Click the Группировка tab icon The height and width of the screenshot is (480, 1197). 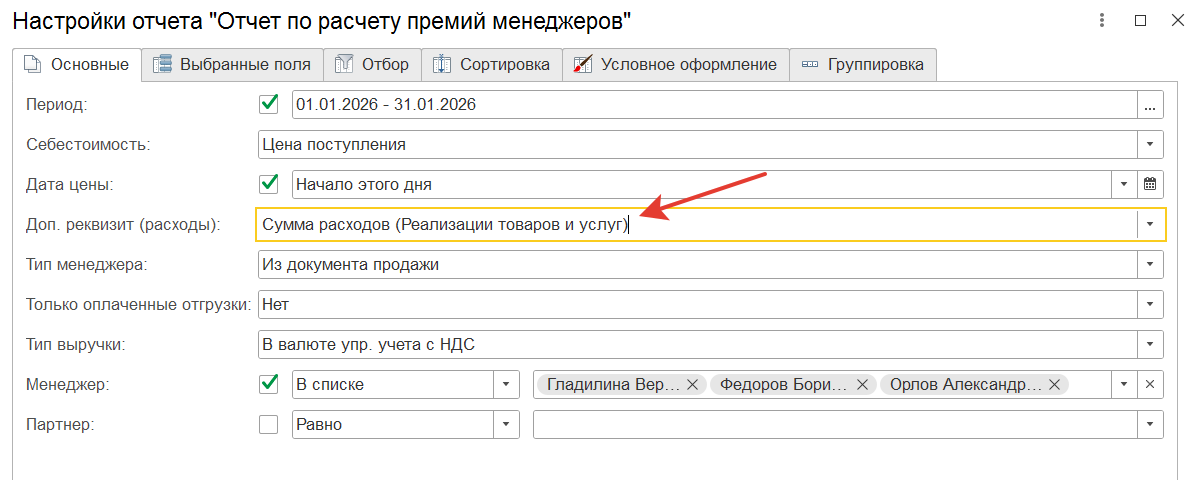tap(810, 65)
